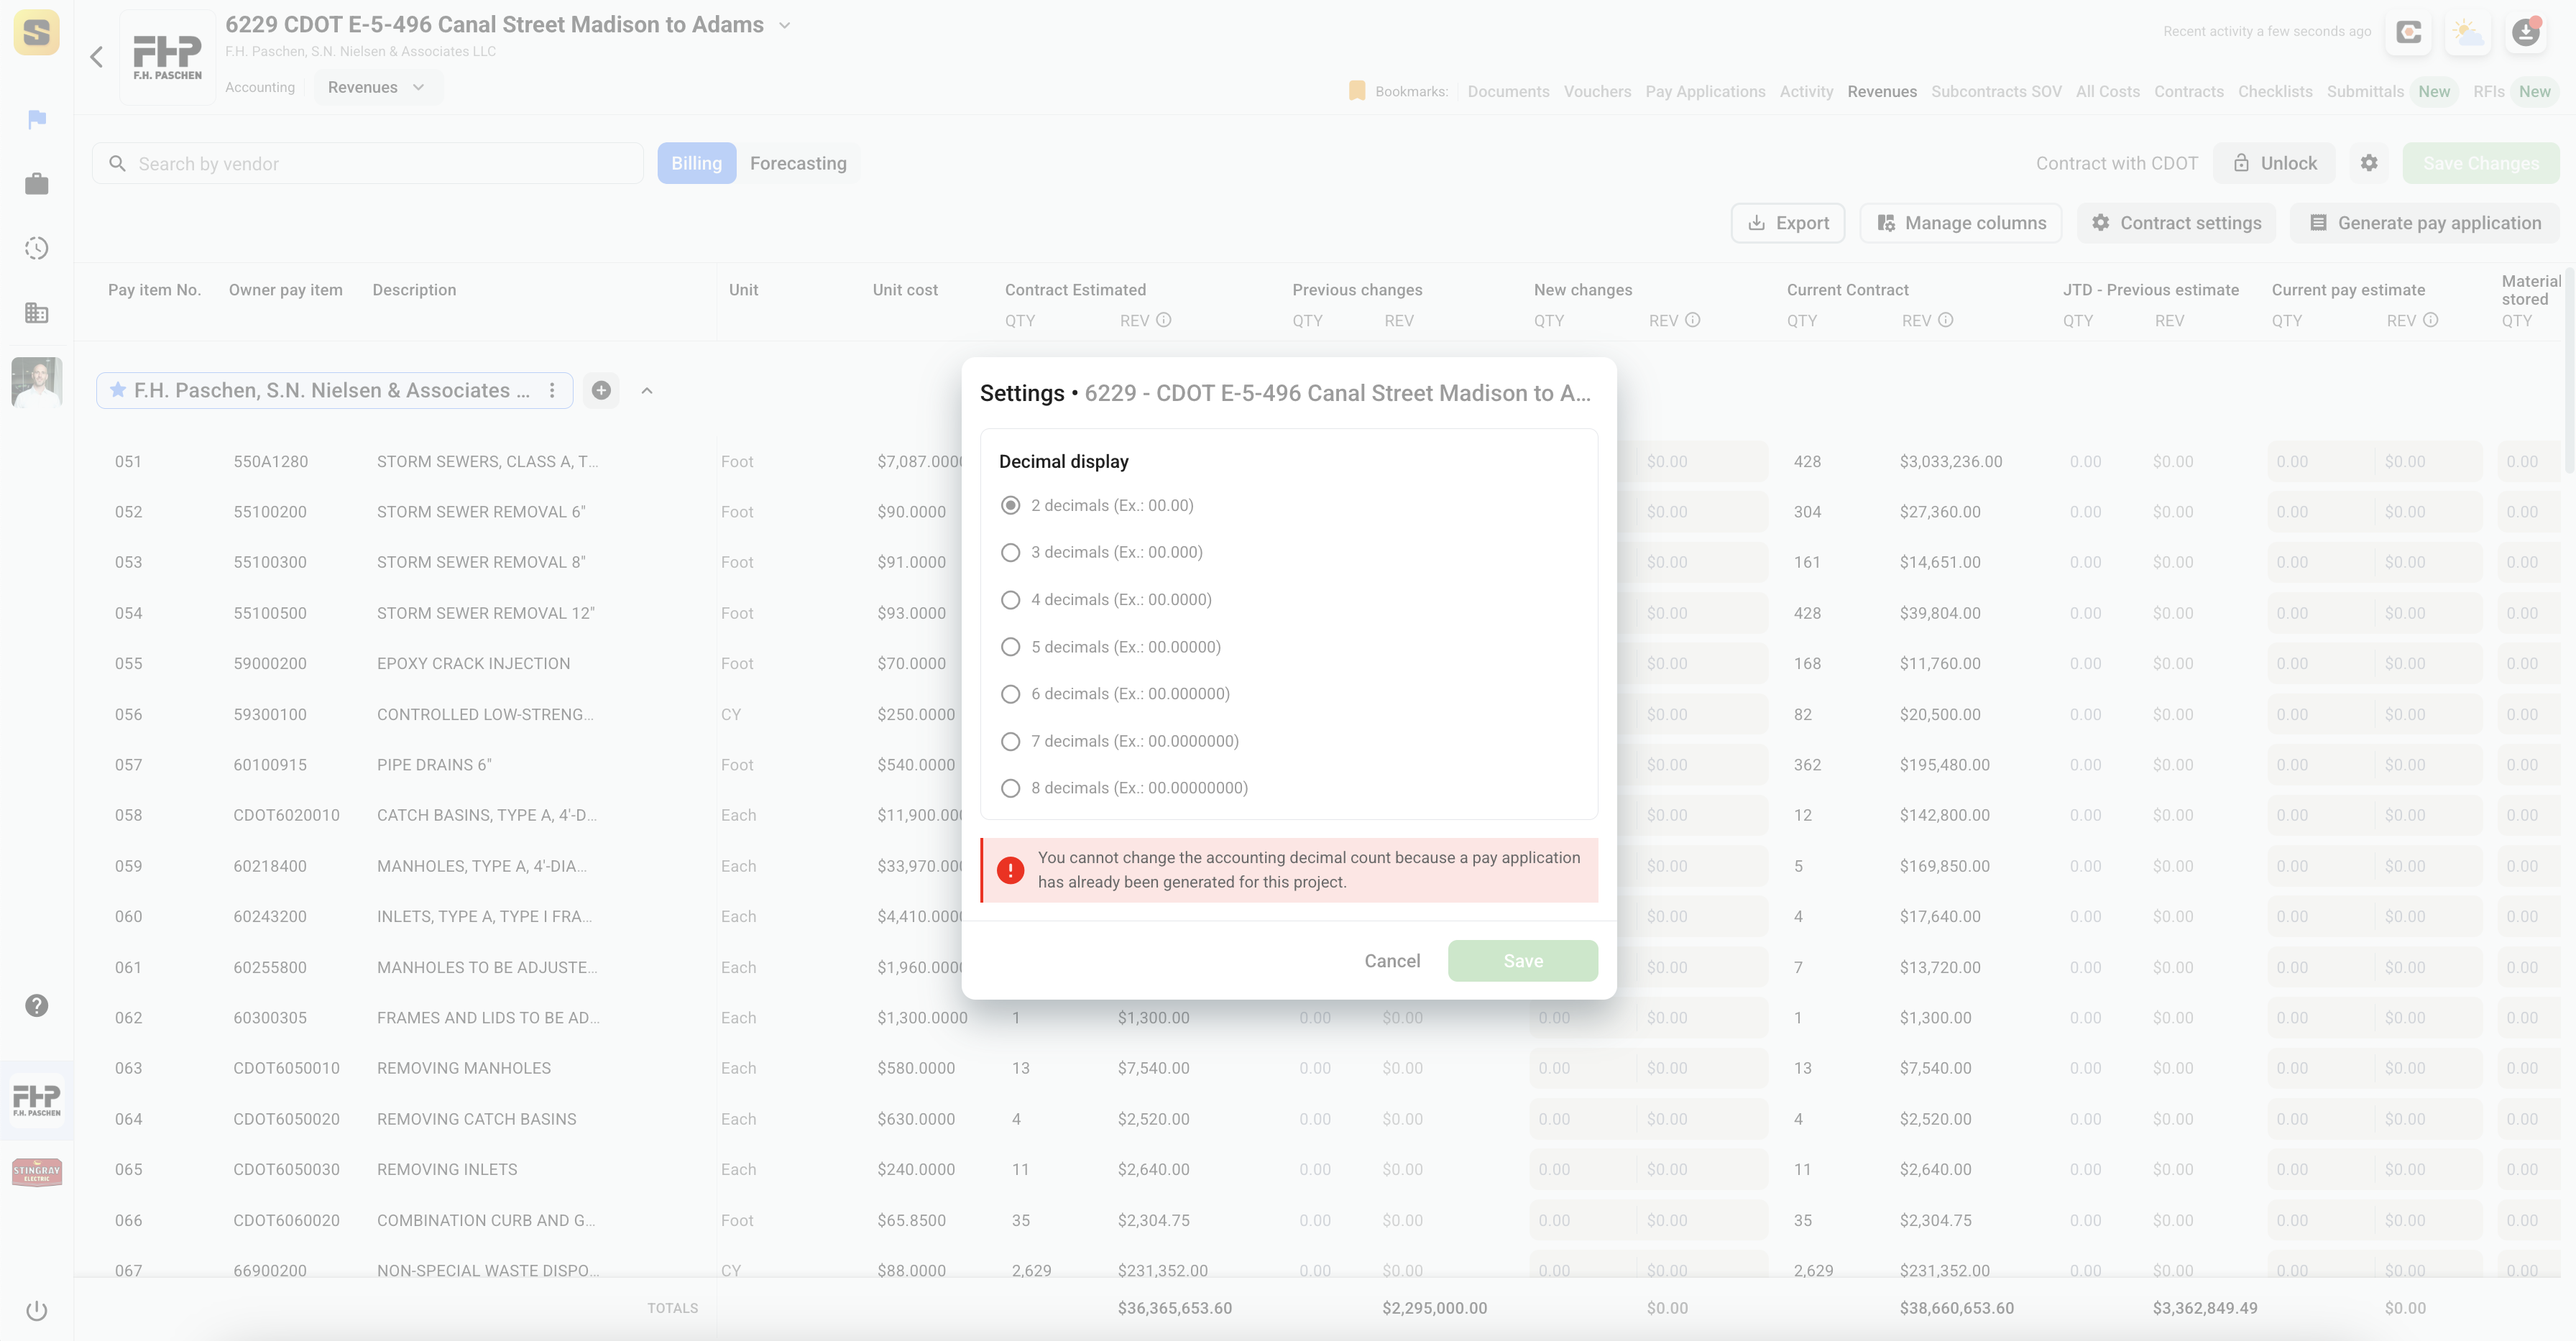The image size is (2576, 1341).
Task: Click the red alert icon in warning banner
Action: [x=1011, y=870]
